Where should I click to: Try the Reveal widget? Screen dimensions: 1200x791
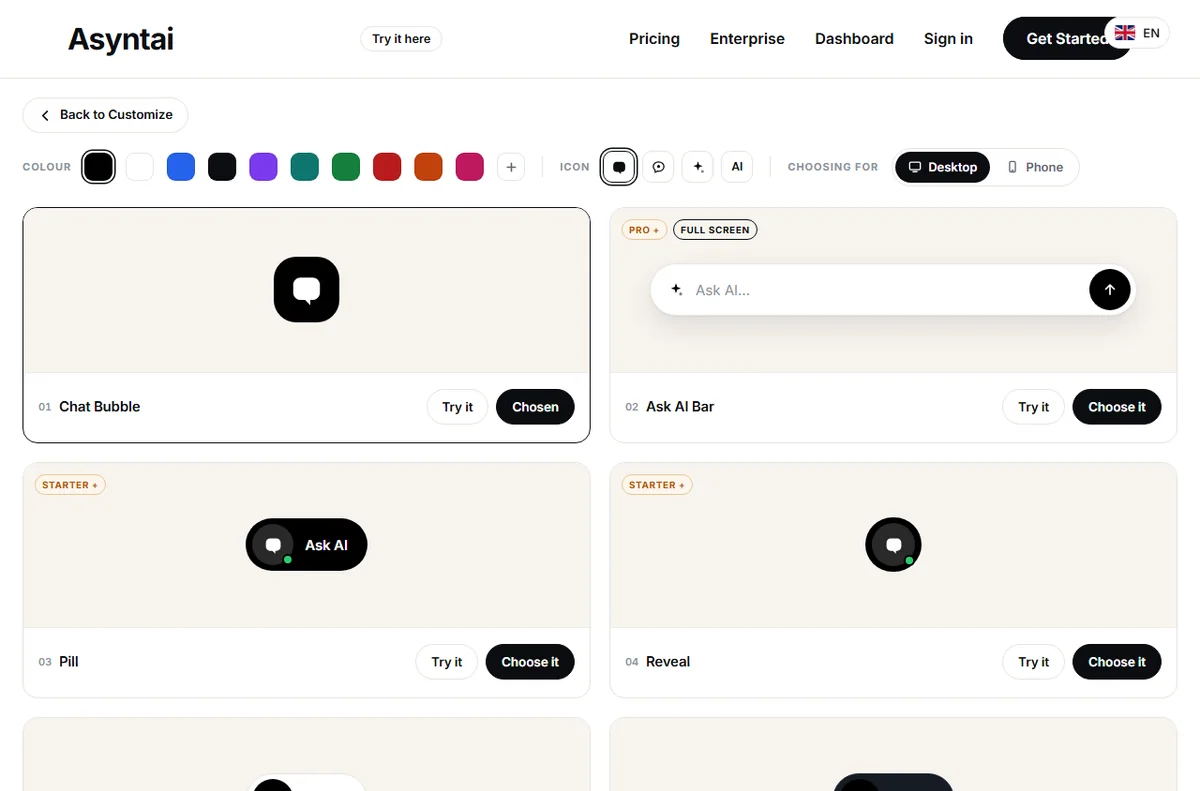(1033, 662)
